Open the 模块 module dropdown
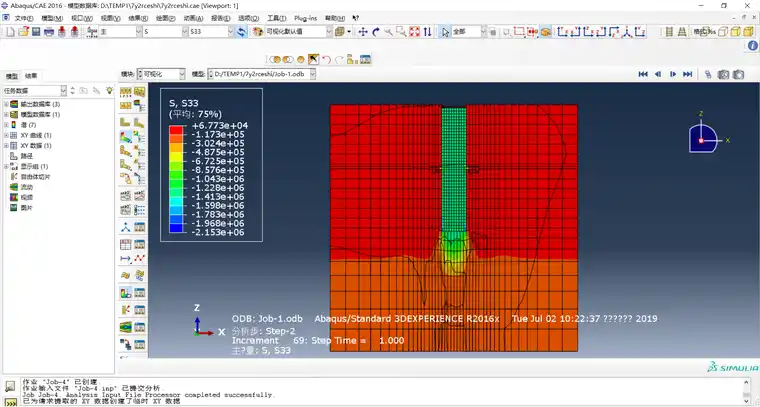Viewport: 760px width, 407px height. point(161,74)
